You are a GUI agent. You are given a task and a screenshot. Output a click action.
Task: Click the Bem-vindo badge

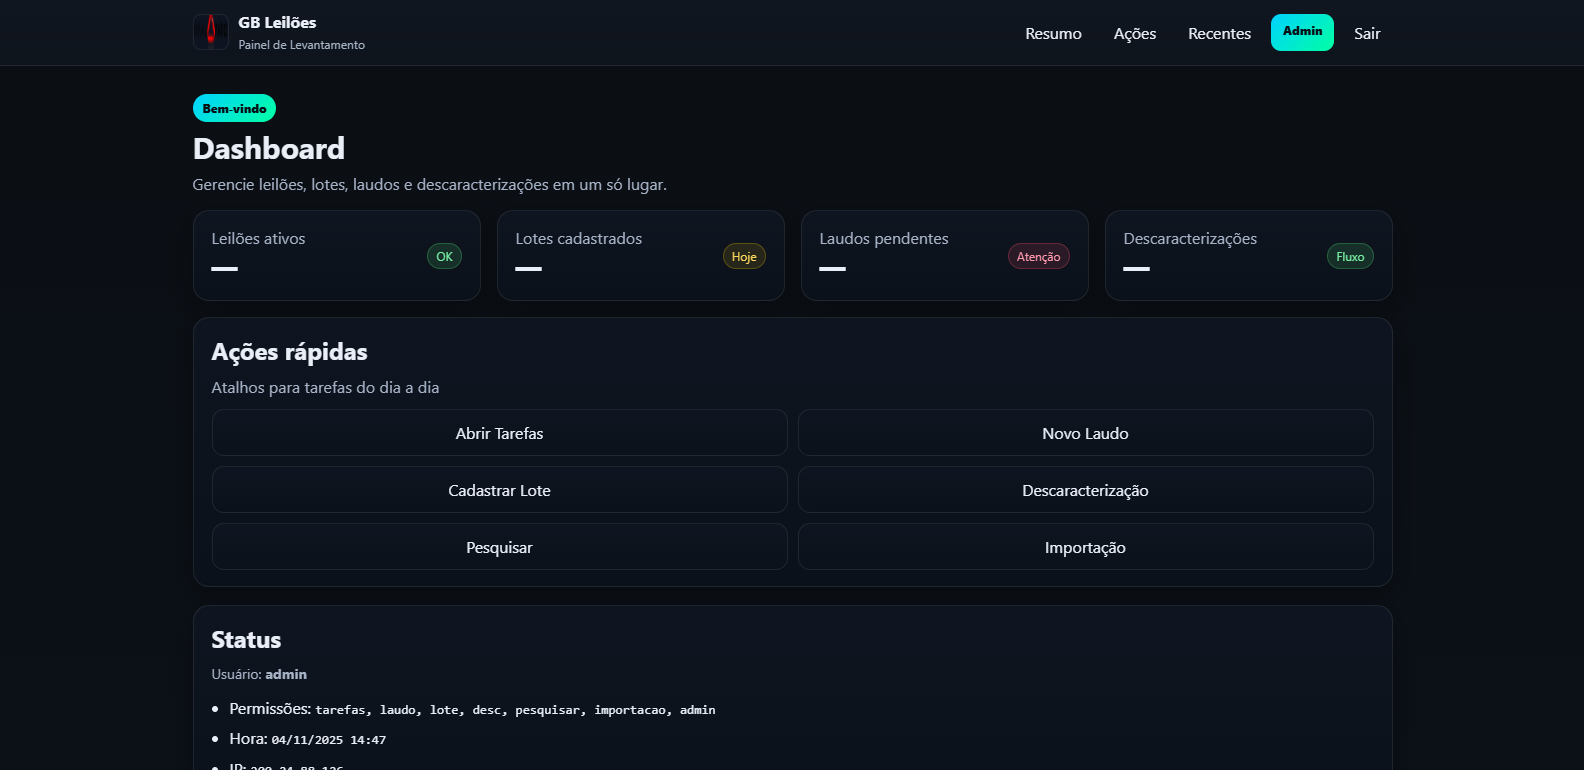pyautogui.click(x=234, y=108)
